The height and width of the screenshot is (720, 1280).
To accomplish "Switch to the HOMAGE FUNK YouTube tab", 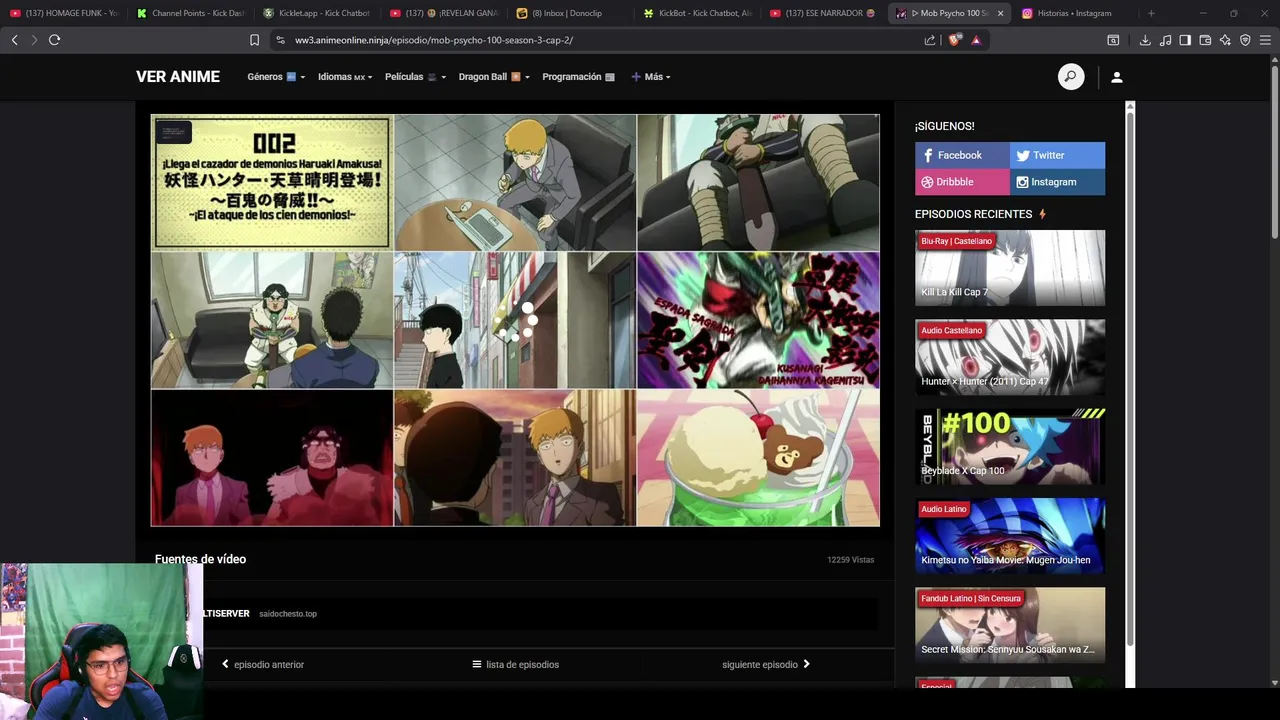I will click(64, 13).
